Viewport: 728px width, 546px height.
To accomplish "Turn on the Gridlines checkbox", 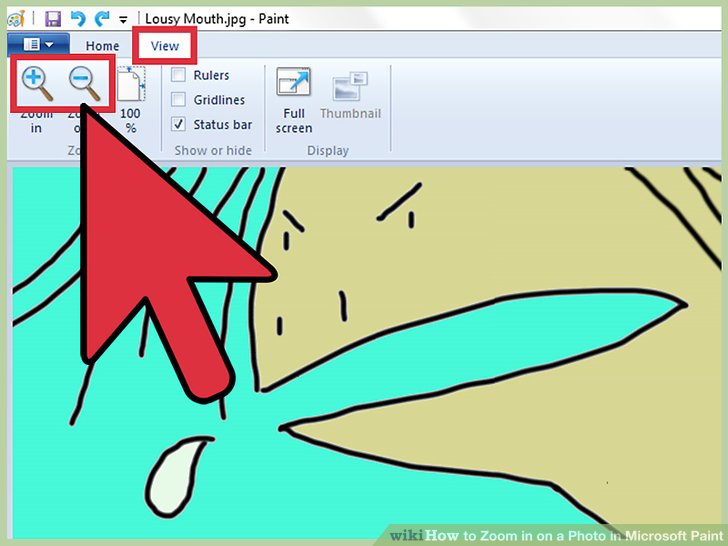I will pyautogui.click(x=178, y=99).
